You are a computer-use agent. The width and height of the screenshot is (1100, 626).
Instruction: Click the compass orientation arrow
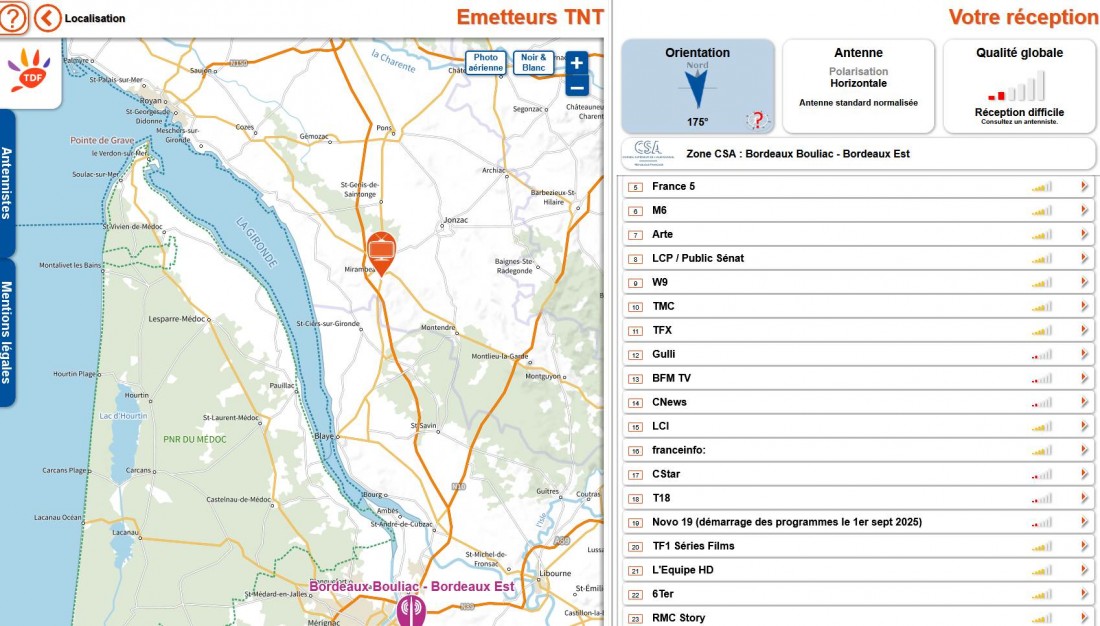(697, 89)
